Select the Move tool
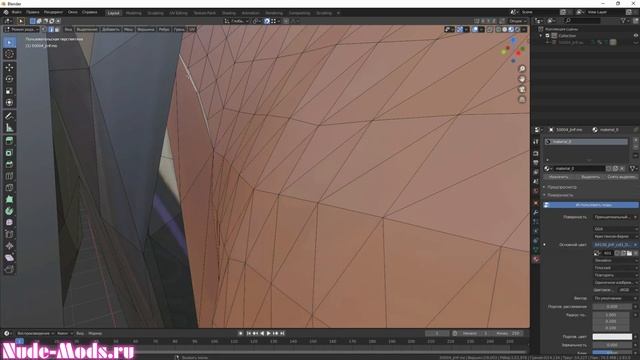This screenshot has width=640, height=360. [9, 67]
